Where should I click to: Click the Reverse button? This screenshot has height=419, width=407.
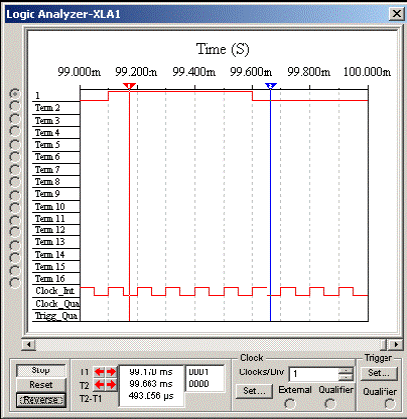(x=41, y=400)
